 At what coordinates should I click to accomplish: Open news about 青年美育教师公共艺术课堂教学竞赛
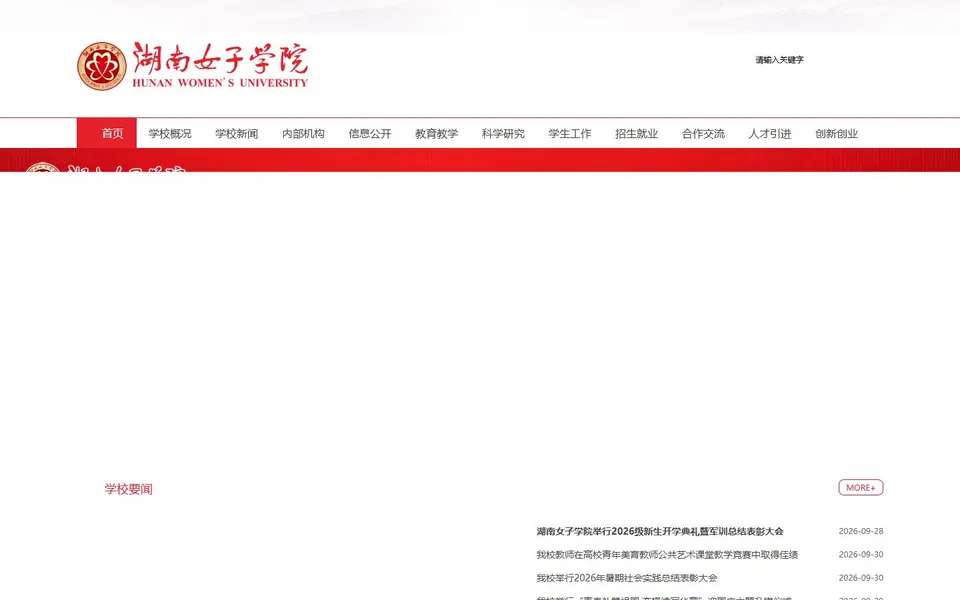coord(667,555)
